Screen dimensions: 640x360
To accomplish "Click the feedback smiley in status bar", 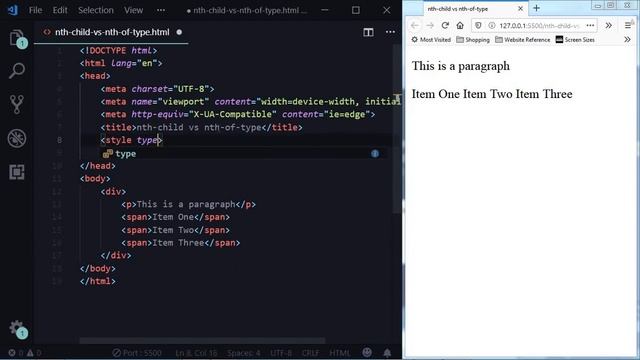I will [x=367, y=352].
